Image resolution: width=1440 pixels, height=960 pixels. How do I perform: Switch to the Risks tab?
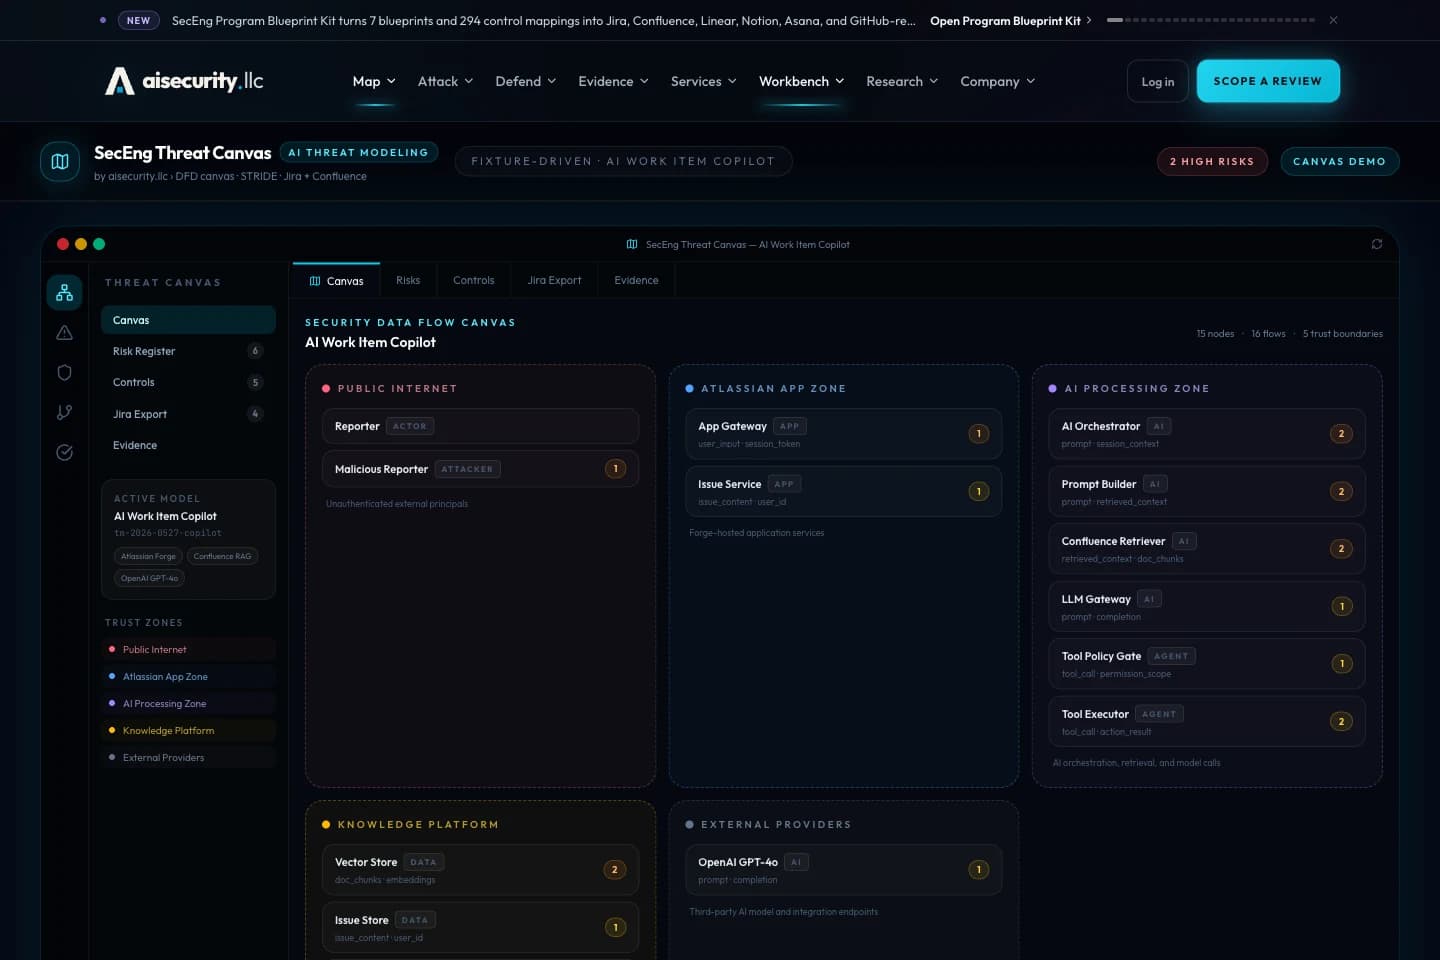[408, 281]
